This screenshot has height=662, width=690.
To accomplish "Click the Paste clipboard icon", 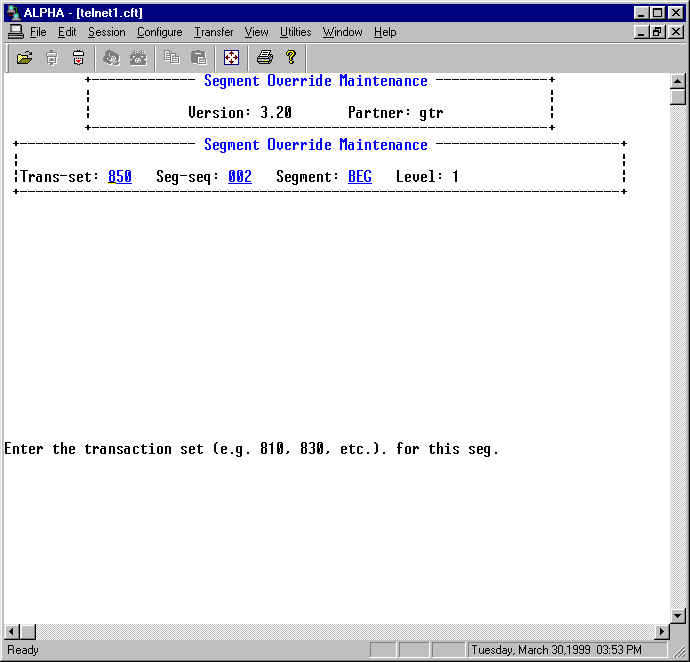I will [x=199, y=58].
